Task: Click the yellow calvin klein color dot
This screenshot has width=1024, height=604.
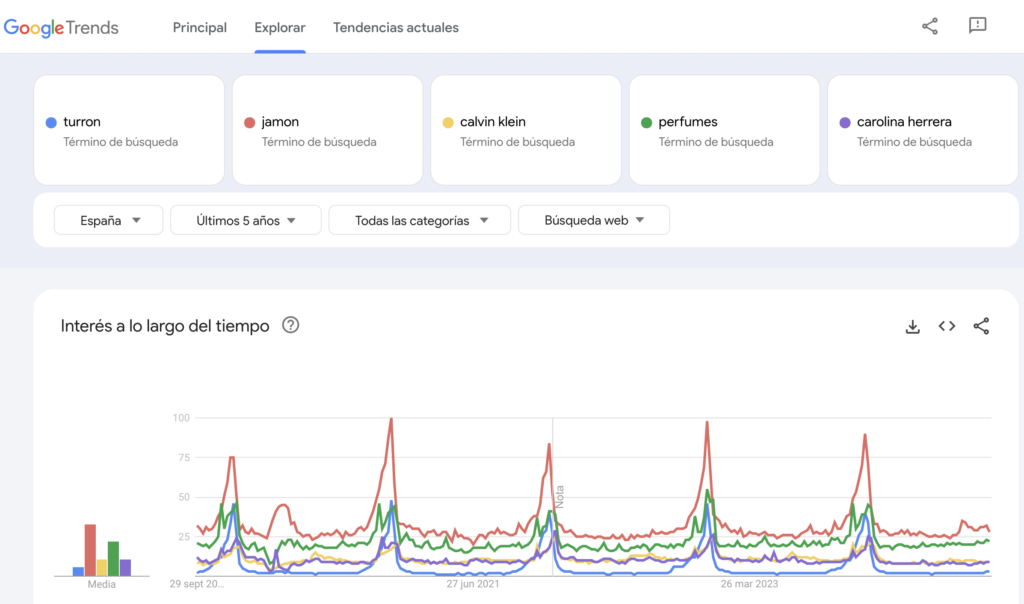Action: point(448,122)
